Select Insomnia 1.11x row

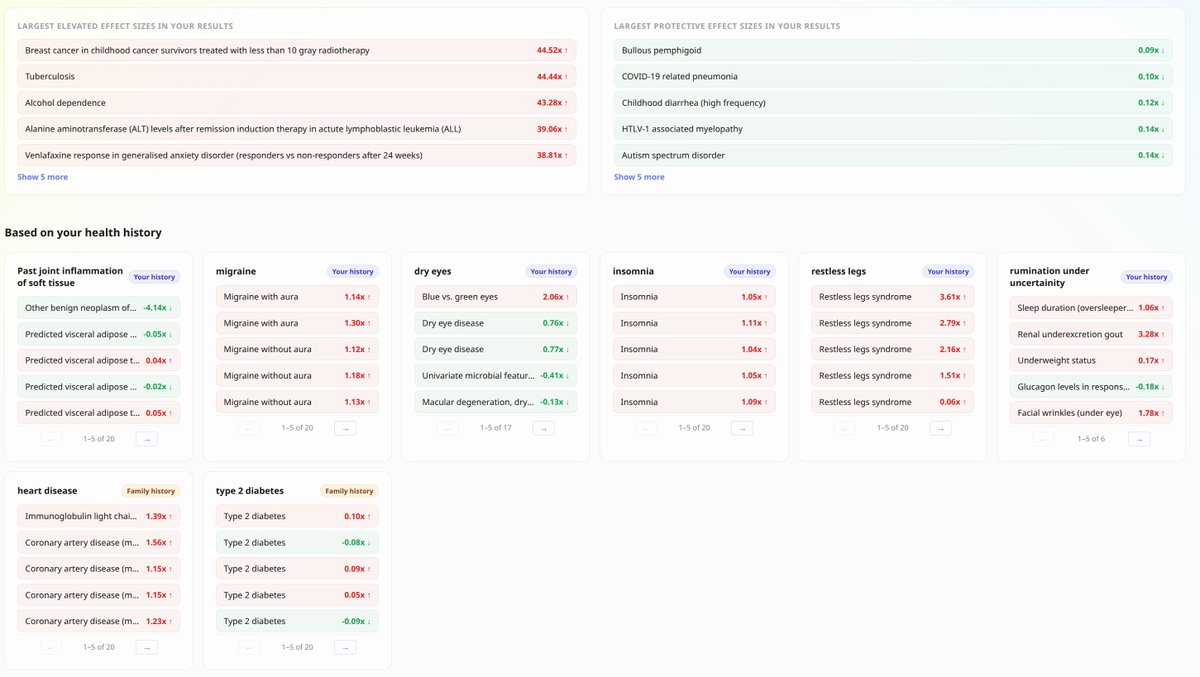pyautogui.click(x=694, y=323)
